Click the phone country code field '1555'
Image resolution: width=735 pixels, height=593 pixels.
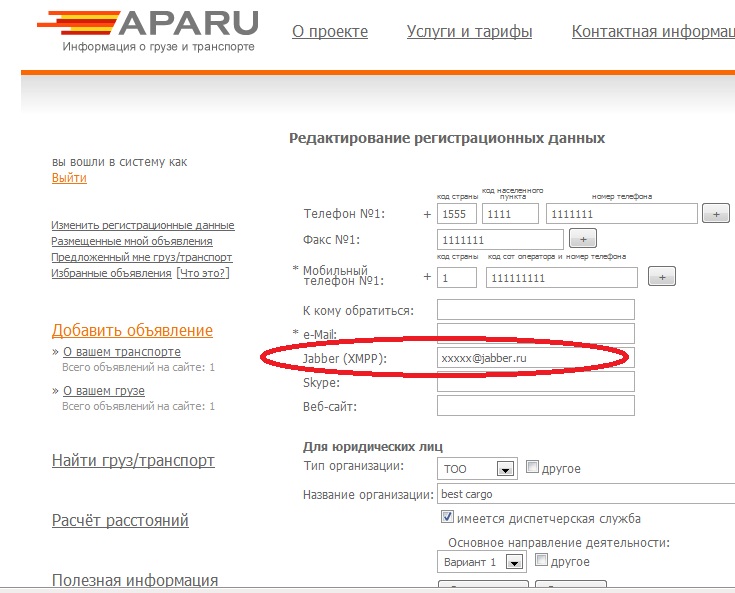tap(457, 214)
